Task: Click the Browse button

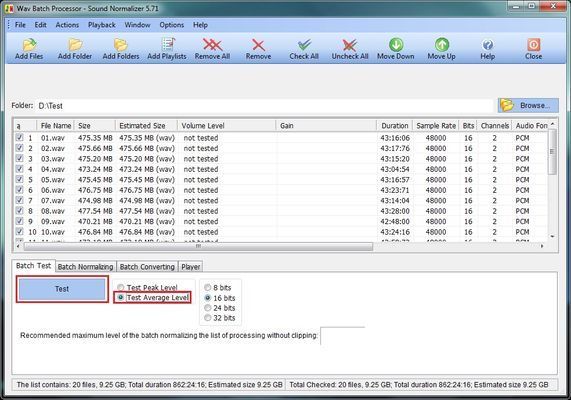Action: pos(528,105)
